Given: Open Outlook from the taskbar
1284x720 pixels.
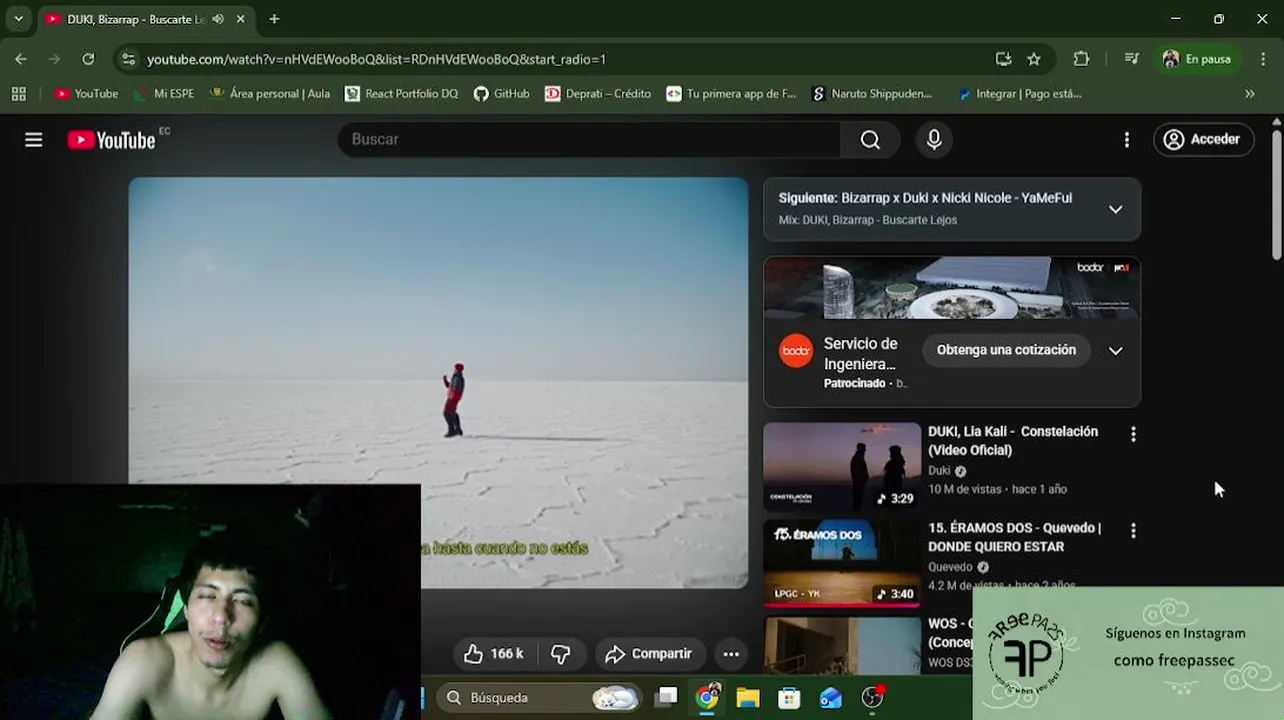Looking at the screenshot, I should 831,697.
